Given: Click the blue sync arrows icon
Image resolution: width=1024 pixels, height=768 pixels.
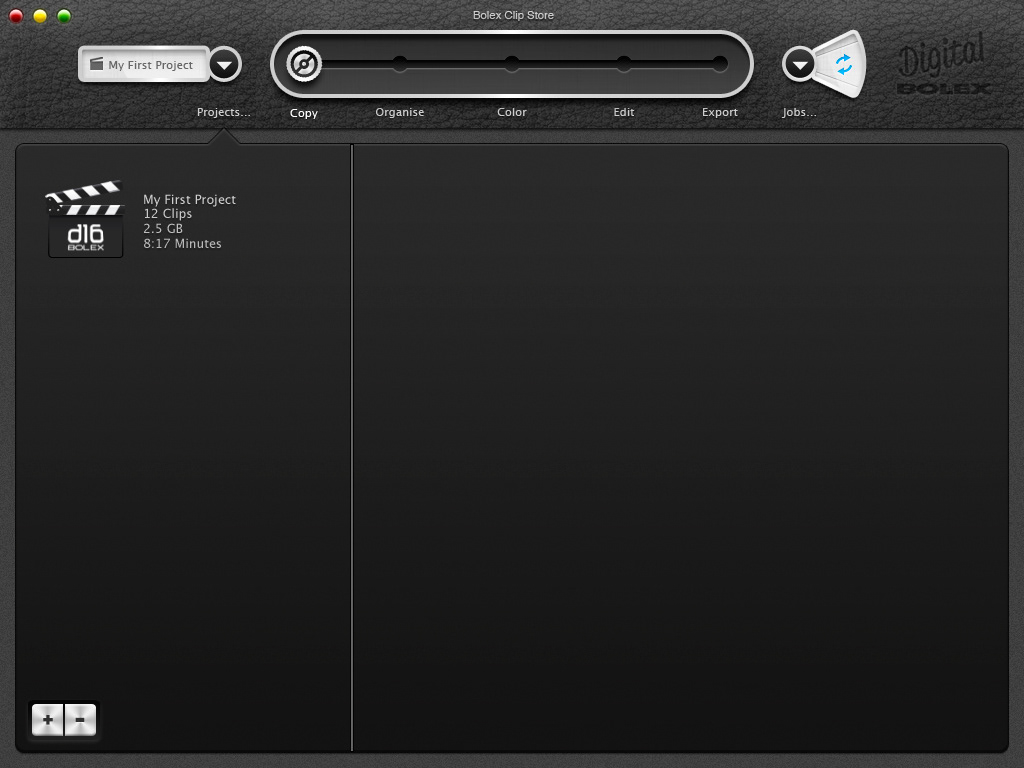Looking at the screenshot, I should click(x=844, y=64).
